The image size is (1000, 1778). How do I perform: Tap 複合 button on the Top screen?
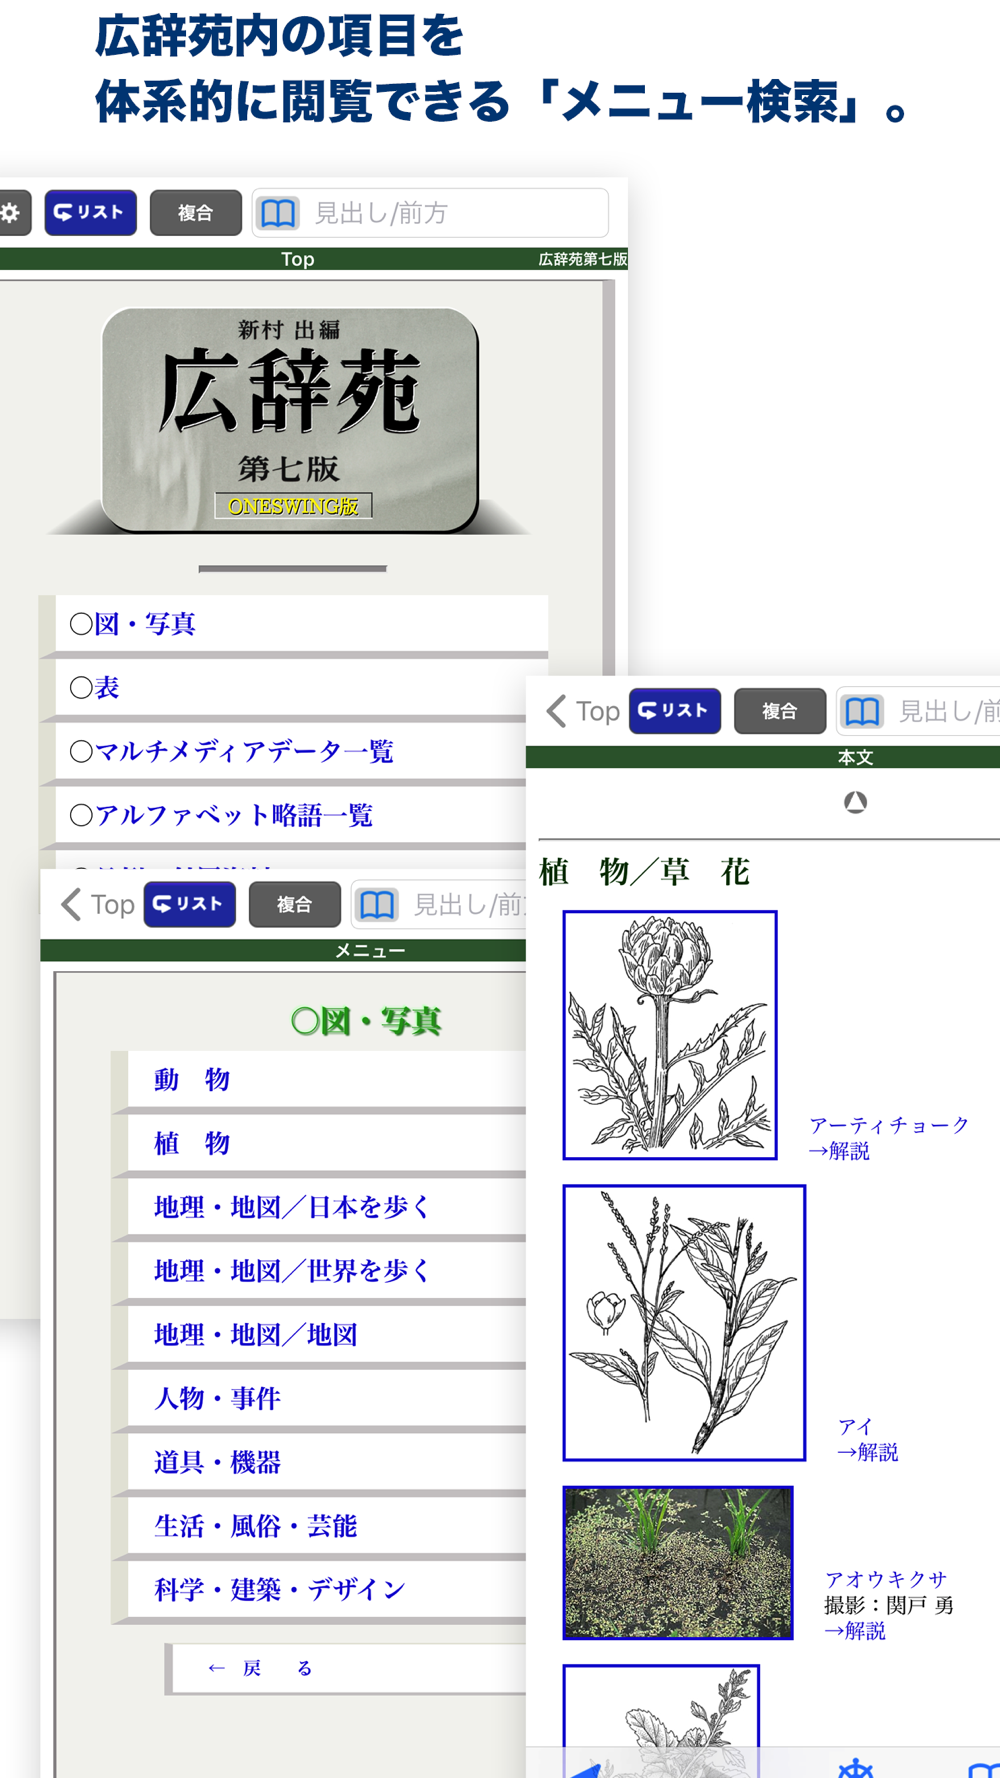coord(195,213)
